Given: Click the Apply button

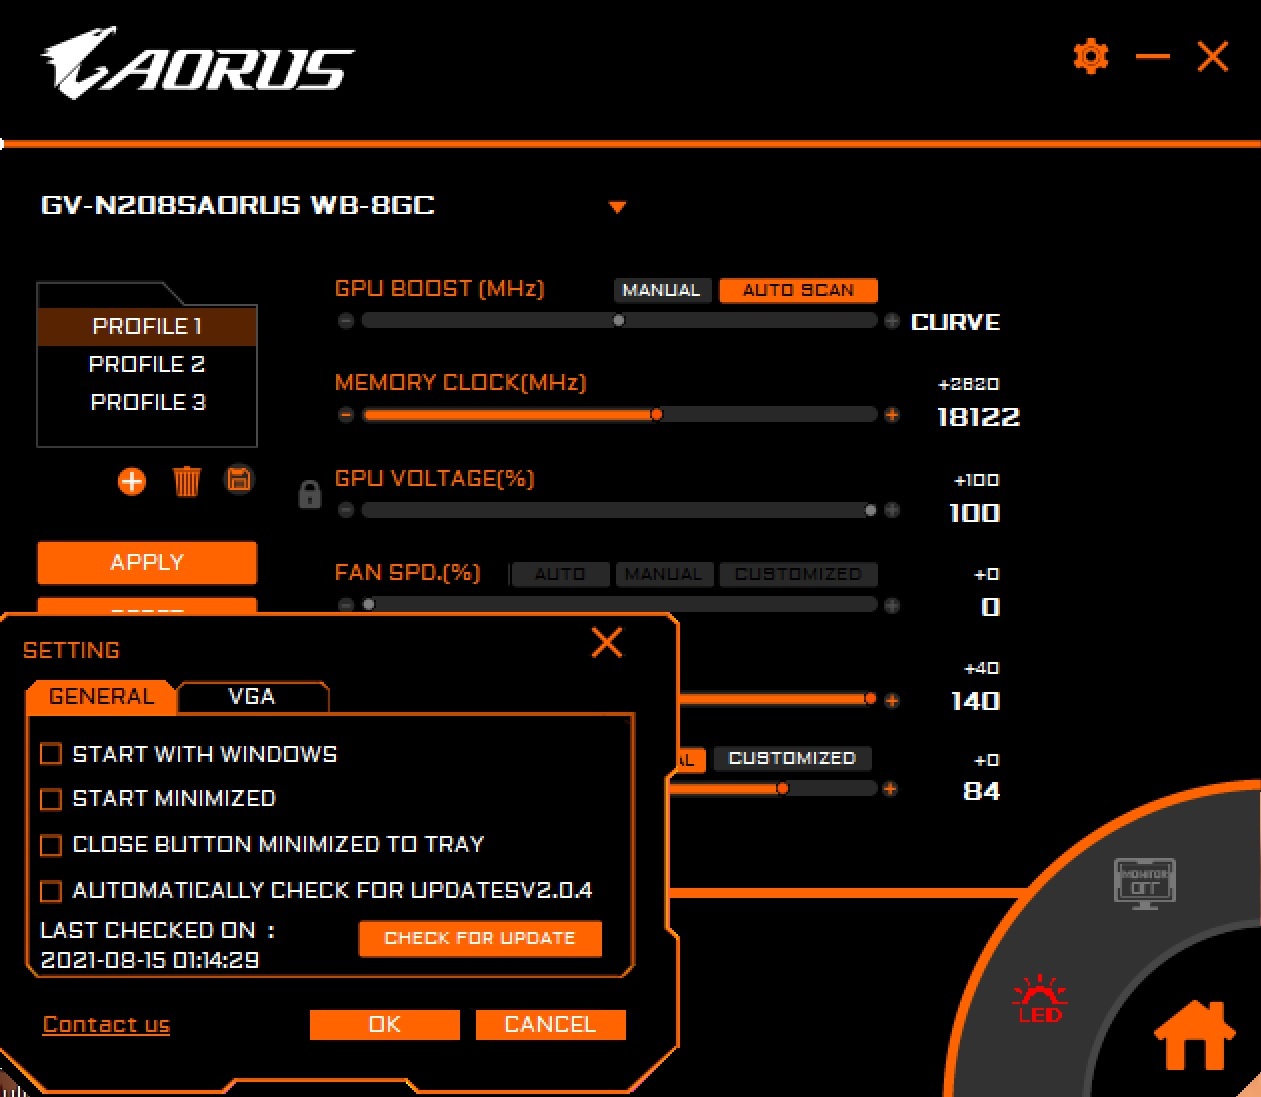Looking at the screenshot, I should (147, 562).
